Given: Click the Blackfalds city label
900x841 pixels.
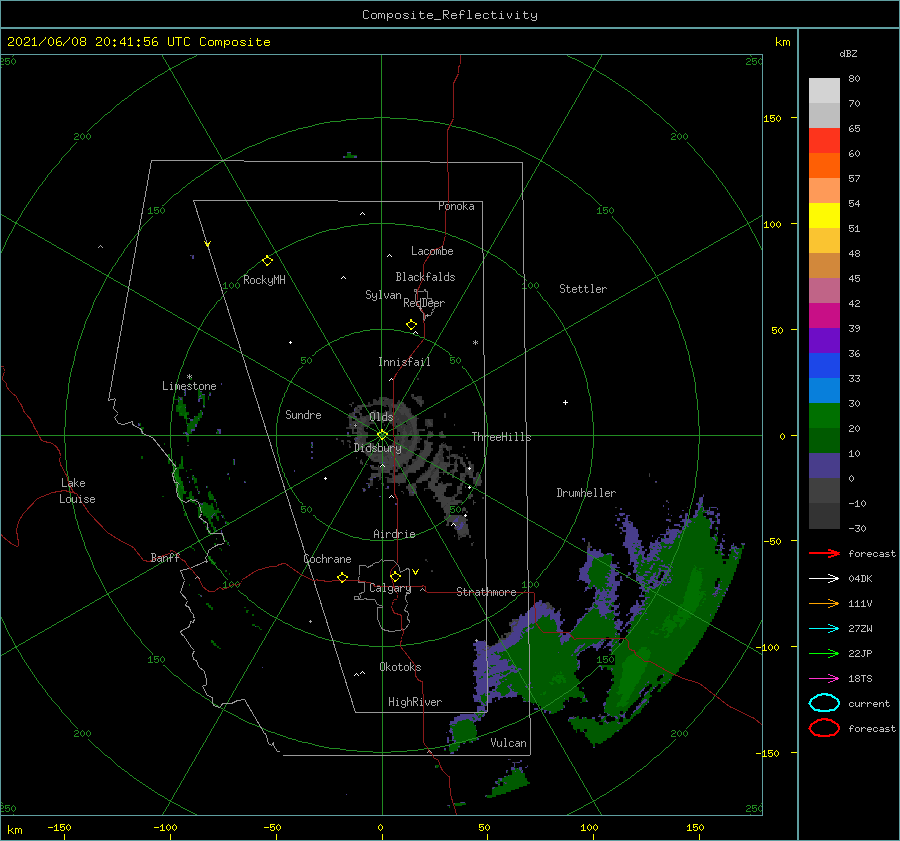Looking at the screenshot, I should point(425,277).
